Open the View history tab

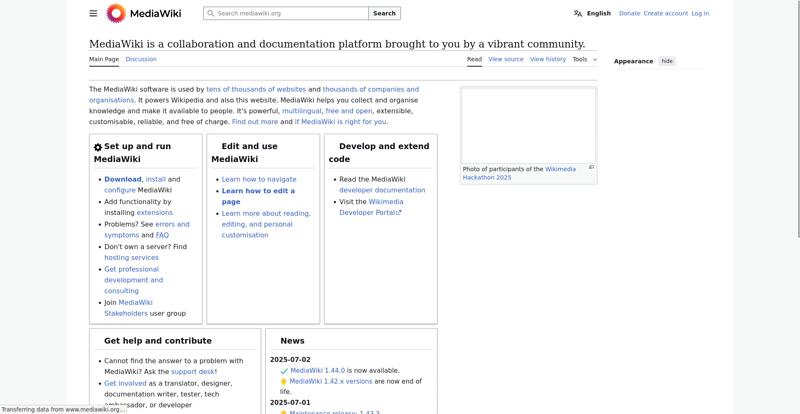coord(548,59)
